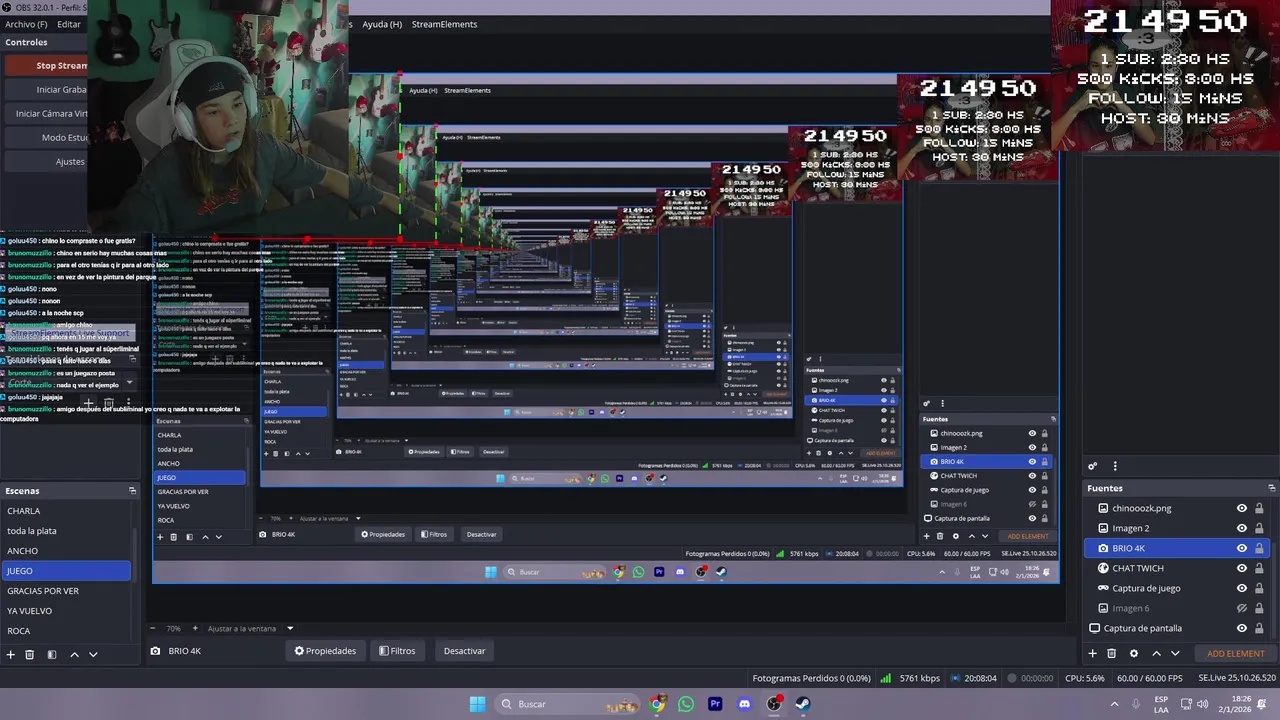The width and height of the screenshot is (1280, 720).
Task: Toggle lock on Captura de pantalla source
Action: 1259,628
